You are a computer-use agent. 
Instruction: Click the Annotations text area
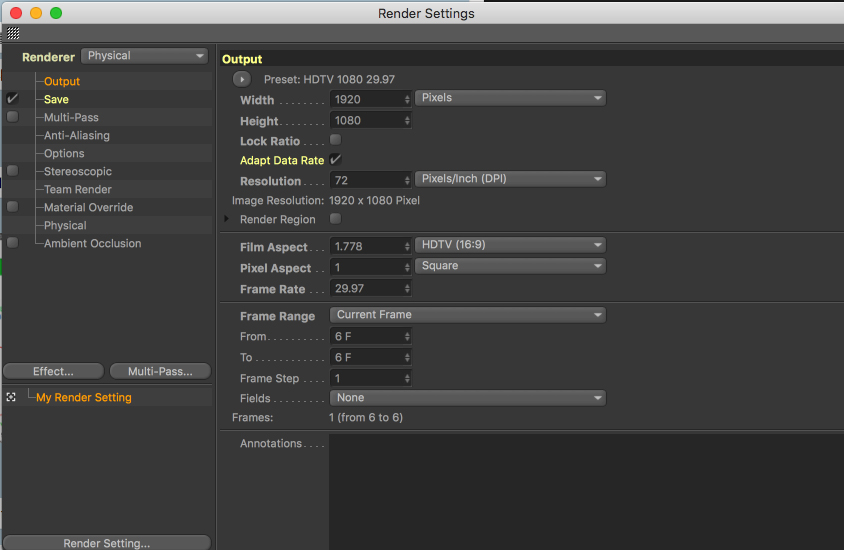click(586, 492)
